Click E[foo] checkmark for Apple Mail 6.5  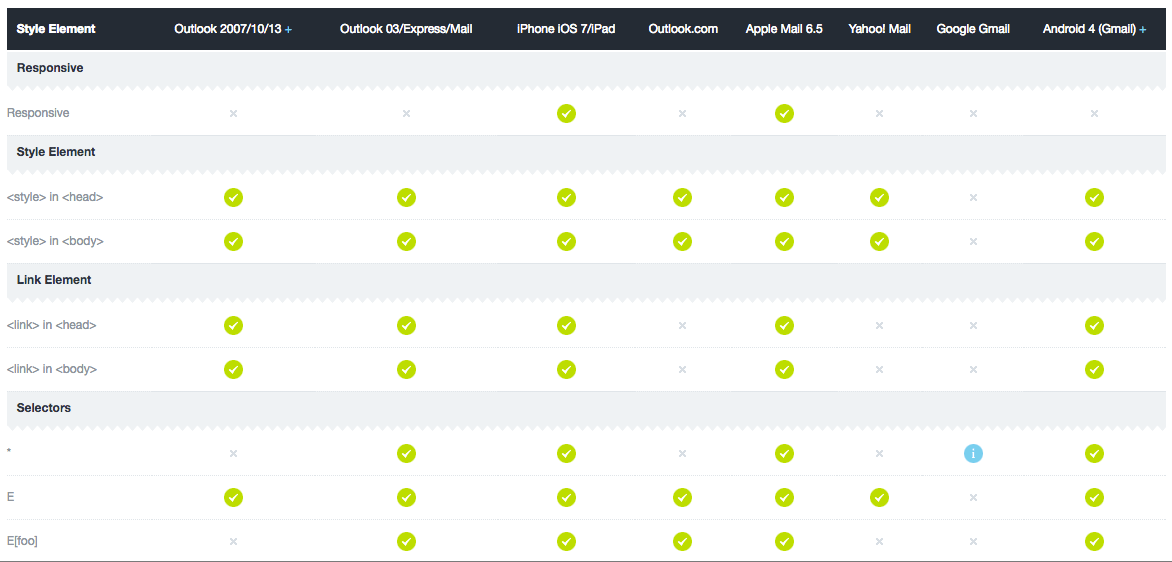(x=784, y=541)
